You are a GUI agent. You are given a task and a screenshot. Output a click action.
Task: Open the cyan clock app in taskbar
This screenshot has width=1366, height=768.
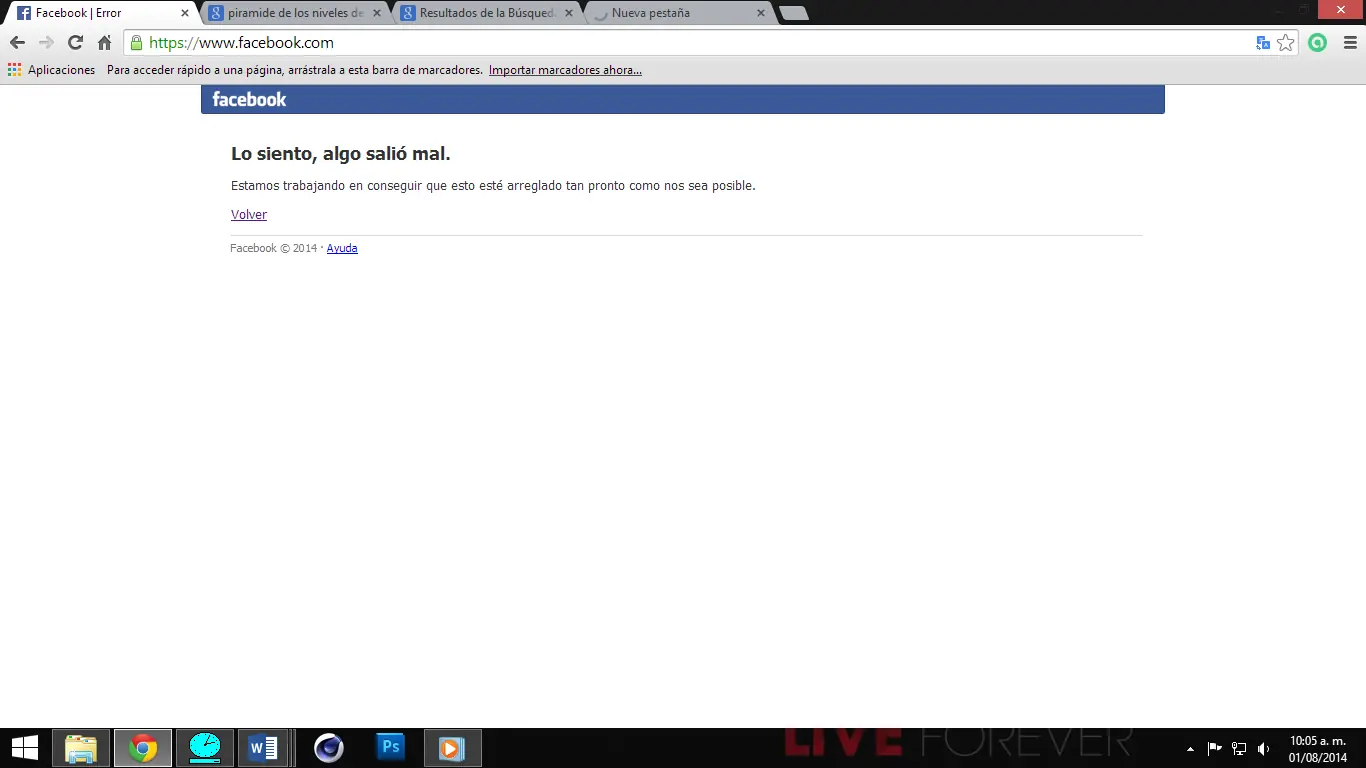(205, 748)
